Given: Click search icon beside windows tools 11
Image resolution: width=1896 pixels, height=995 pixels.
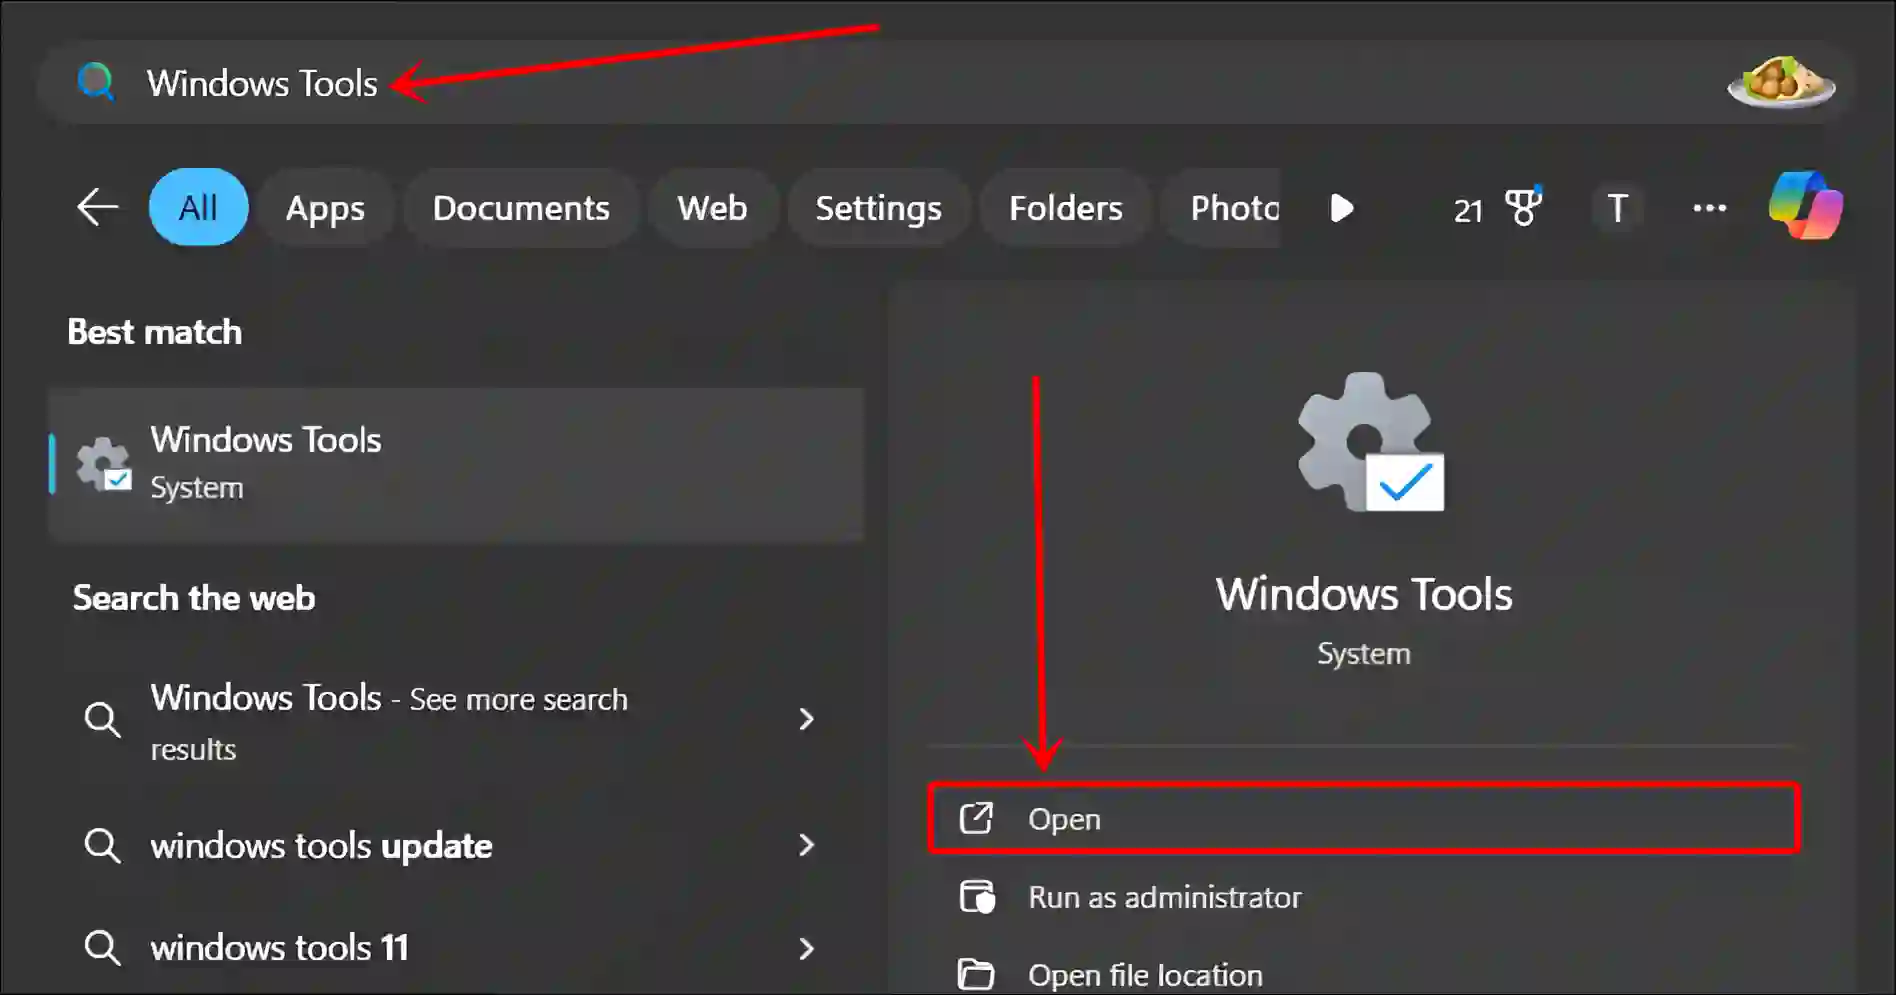Looking at the screenshot, I should coord(102,947).
